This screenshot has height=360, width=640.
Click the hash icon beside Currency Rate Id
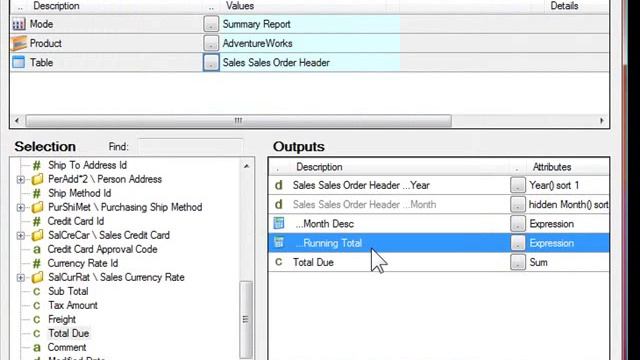pos(37,263)
